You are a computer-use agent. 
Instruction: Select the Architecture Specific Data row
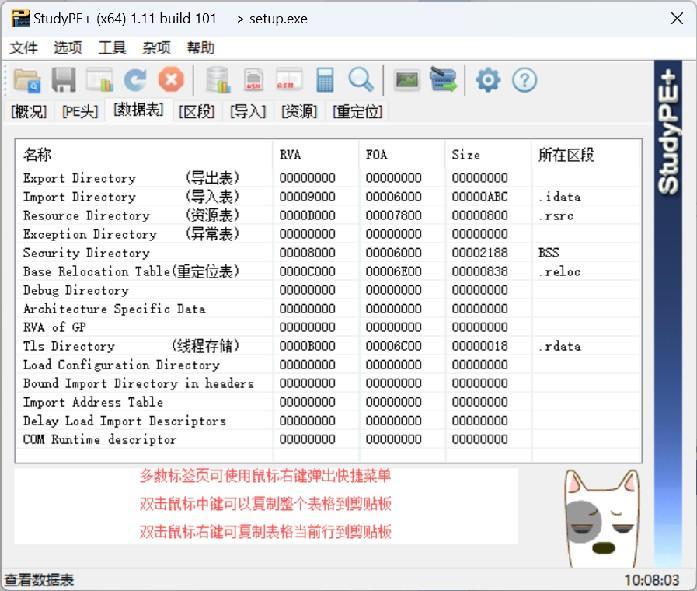point(328,309)
